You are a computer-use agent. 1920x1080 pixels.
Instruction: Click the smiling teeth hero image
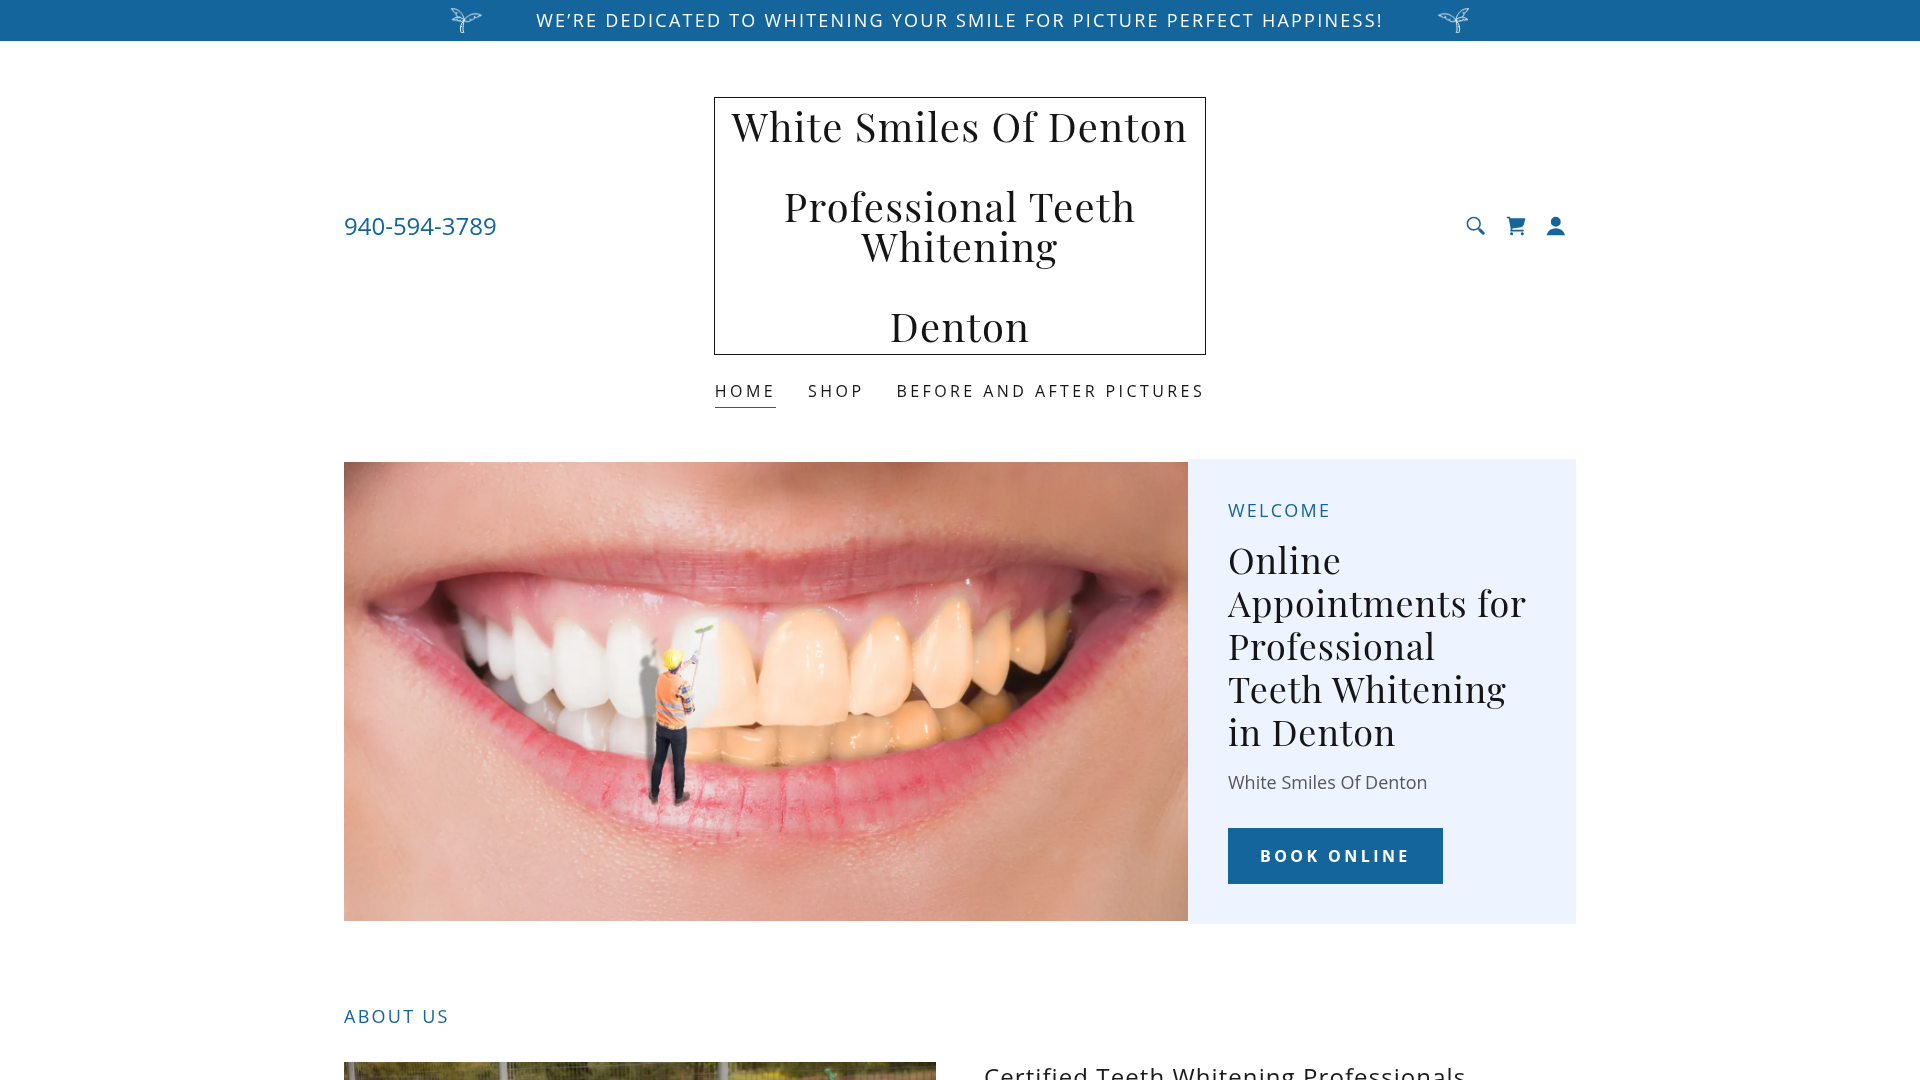pyautogui.click(x=765, y=690)
